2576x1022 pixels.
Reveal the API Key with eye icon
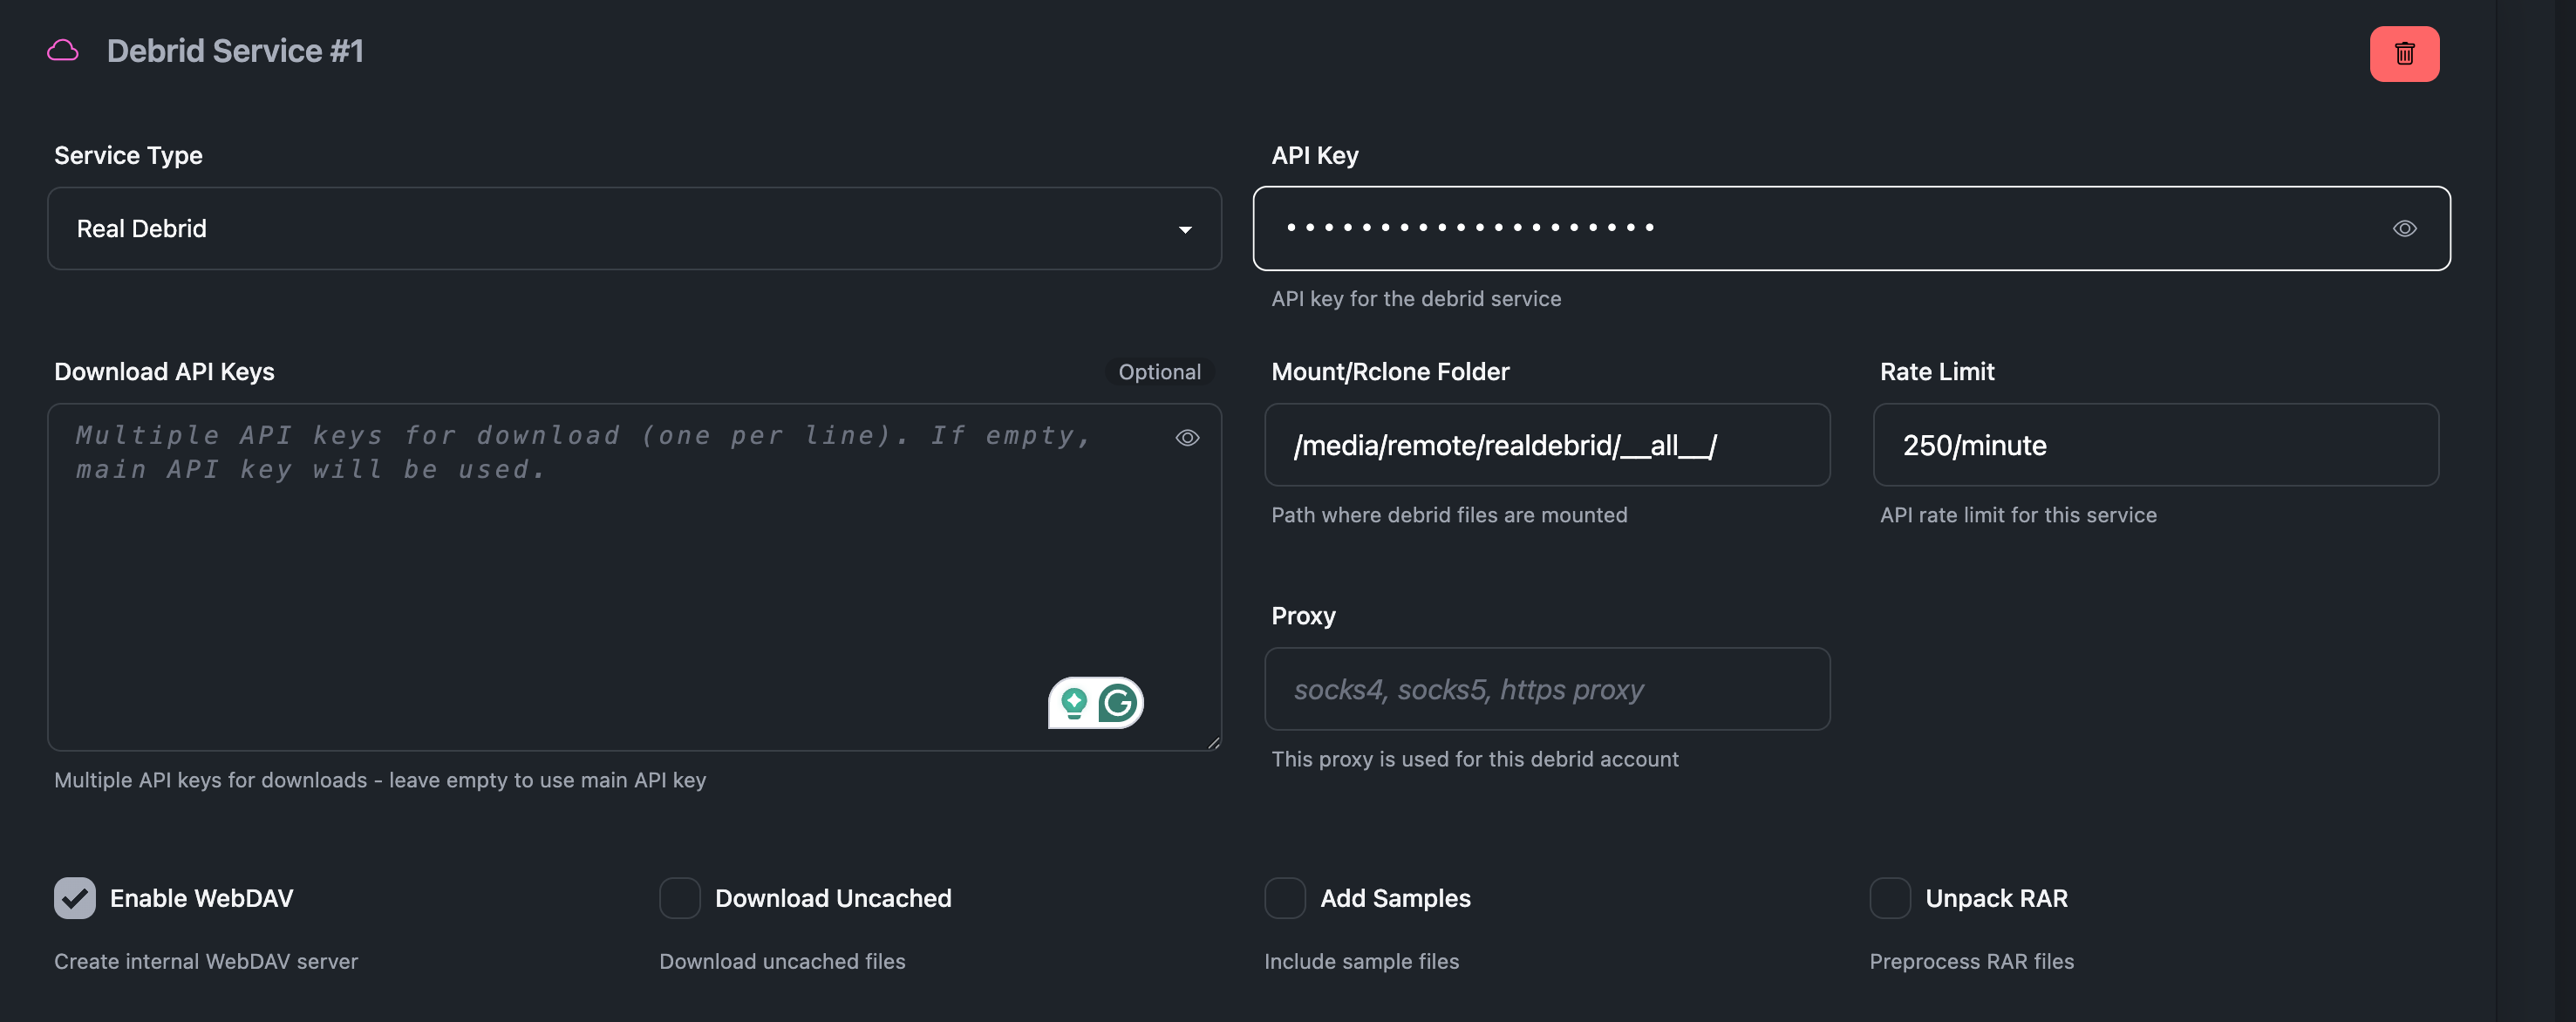2403,229
